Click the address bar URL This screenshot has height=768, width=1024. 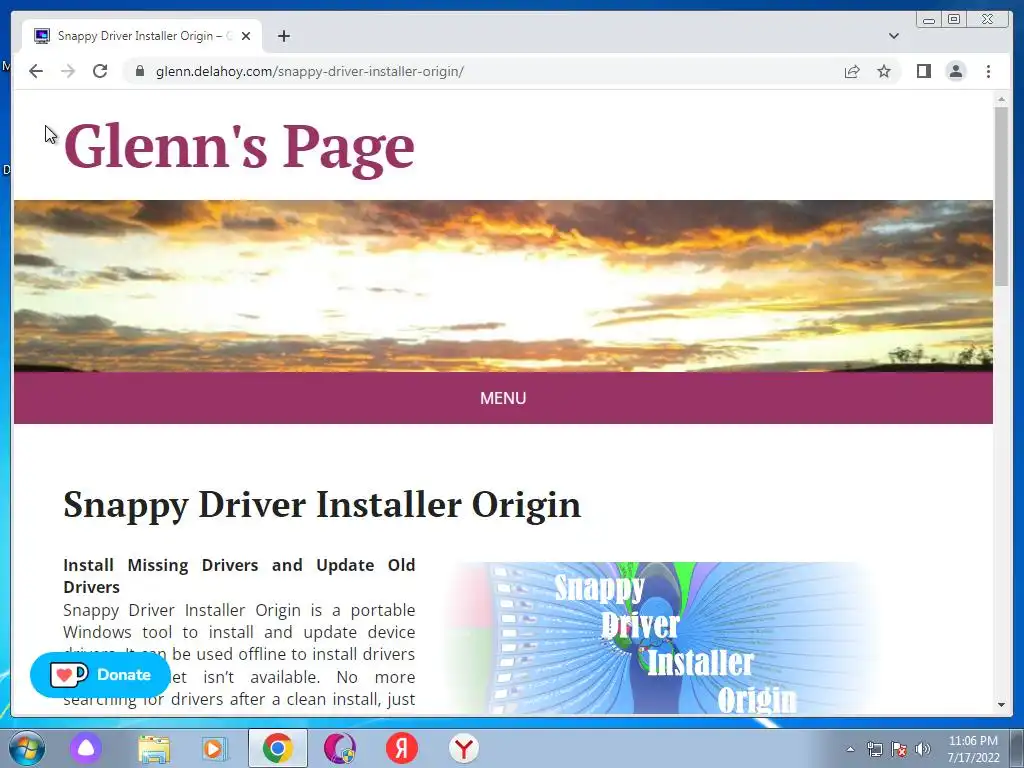[x=310, y=71]
